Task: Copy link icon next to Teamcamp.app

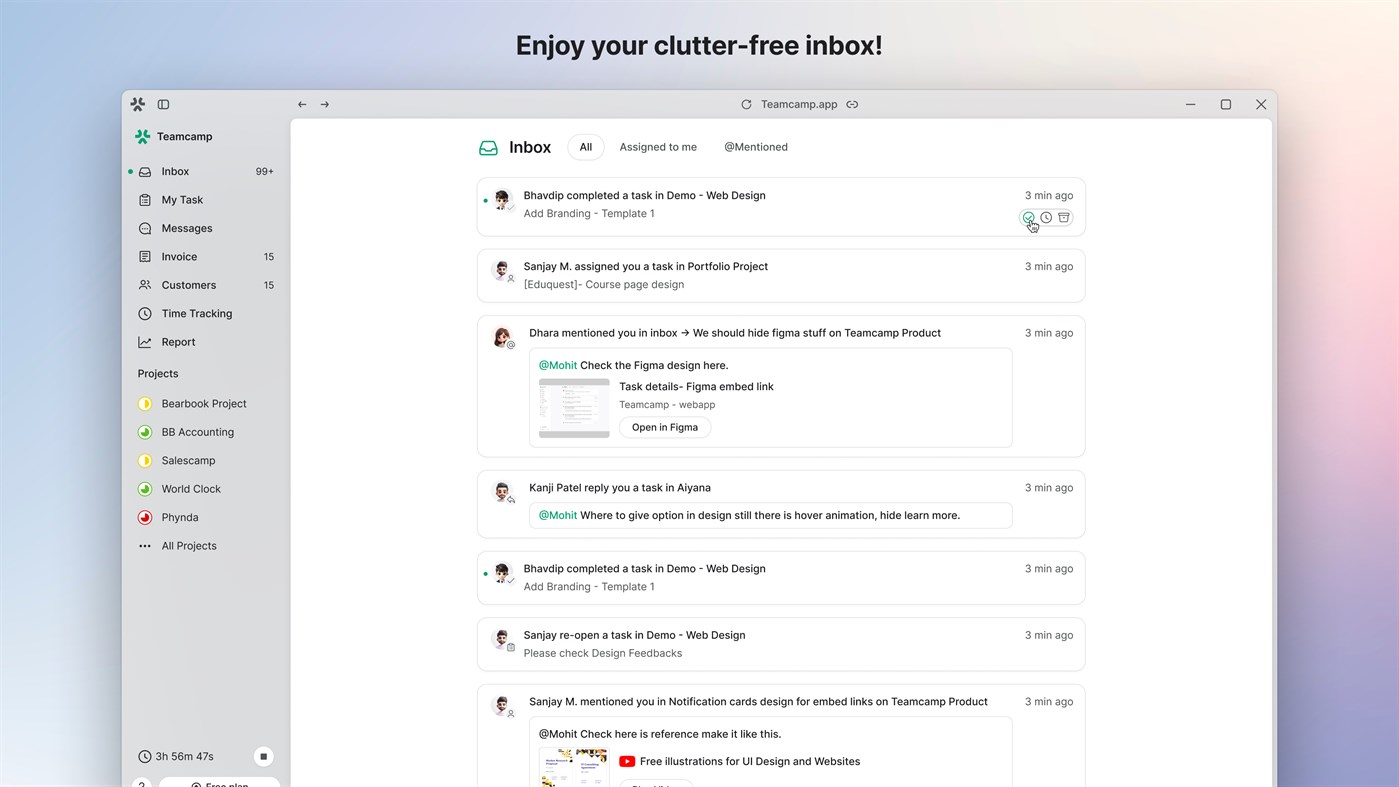Action: click(852, 104)
